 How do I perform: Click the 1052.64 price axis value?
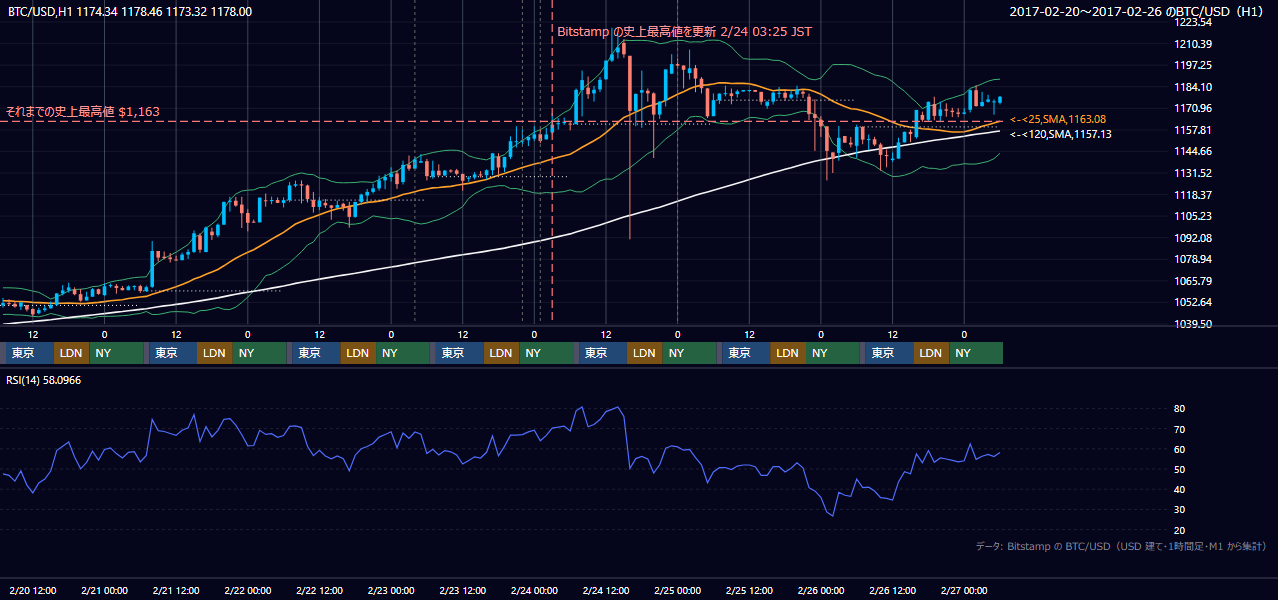point(1192,302)
